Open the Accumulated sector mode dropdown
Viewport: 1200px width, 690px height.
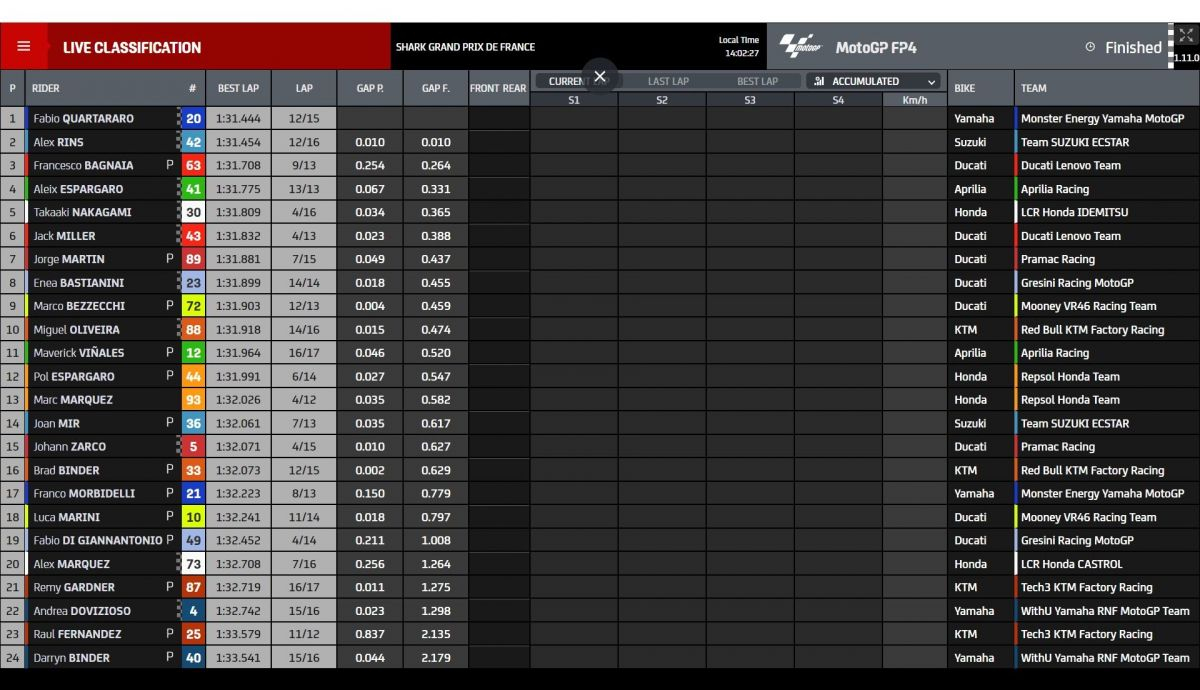pyautogui.click(x=874, y=81)
